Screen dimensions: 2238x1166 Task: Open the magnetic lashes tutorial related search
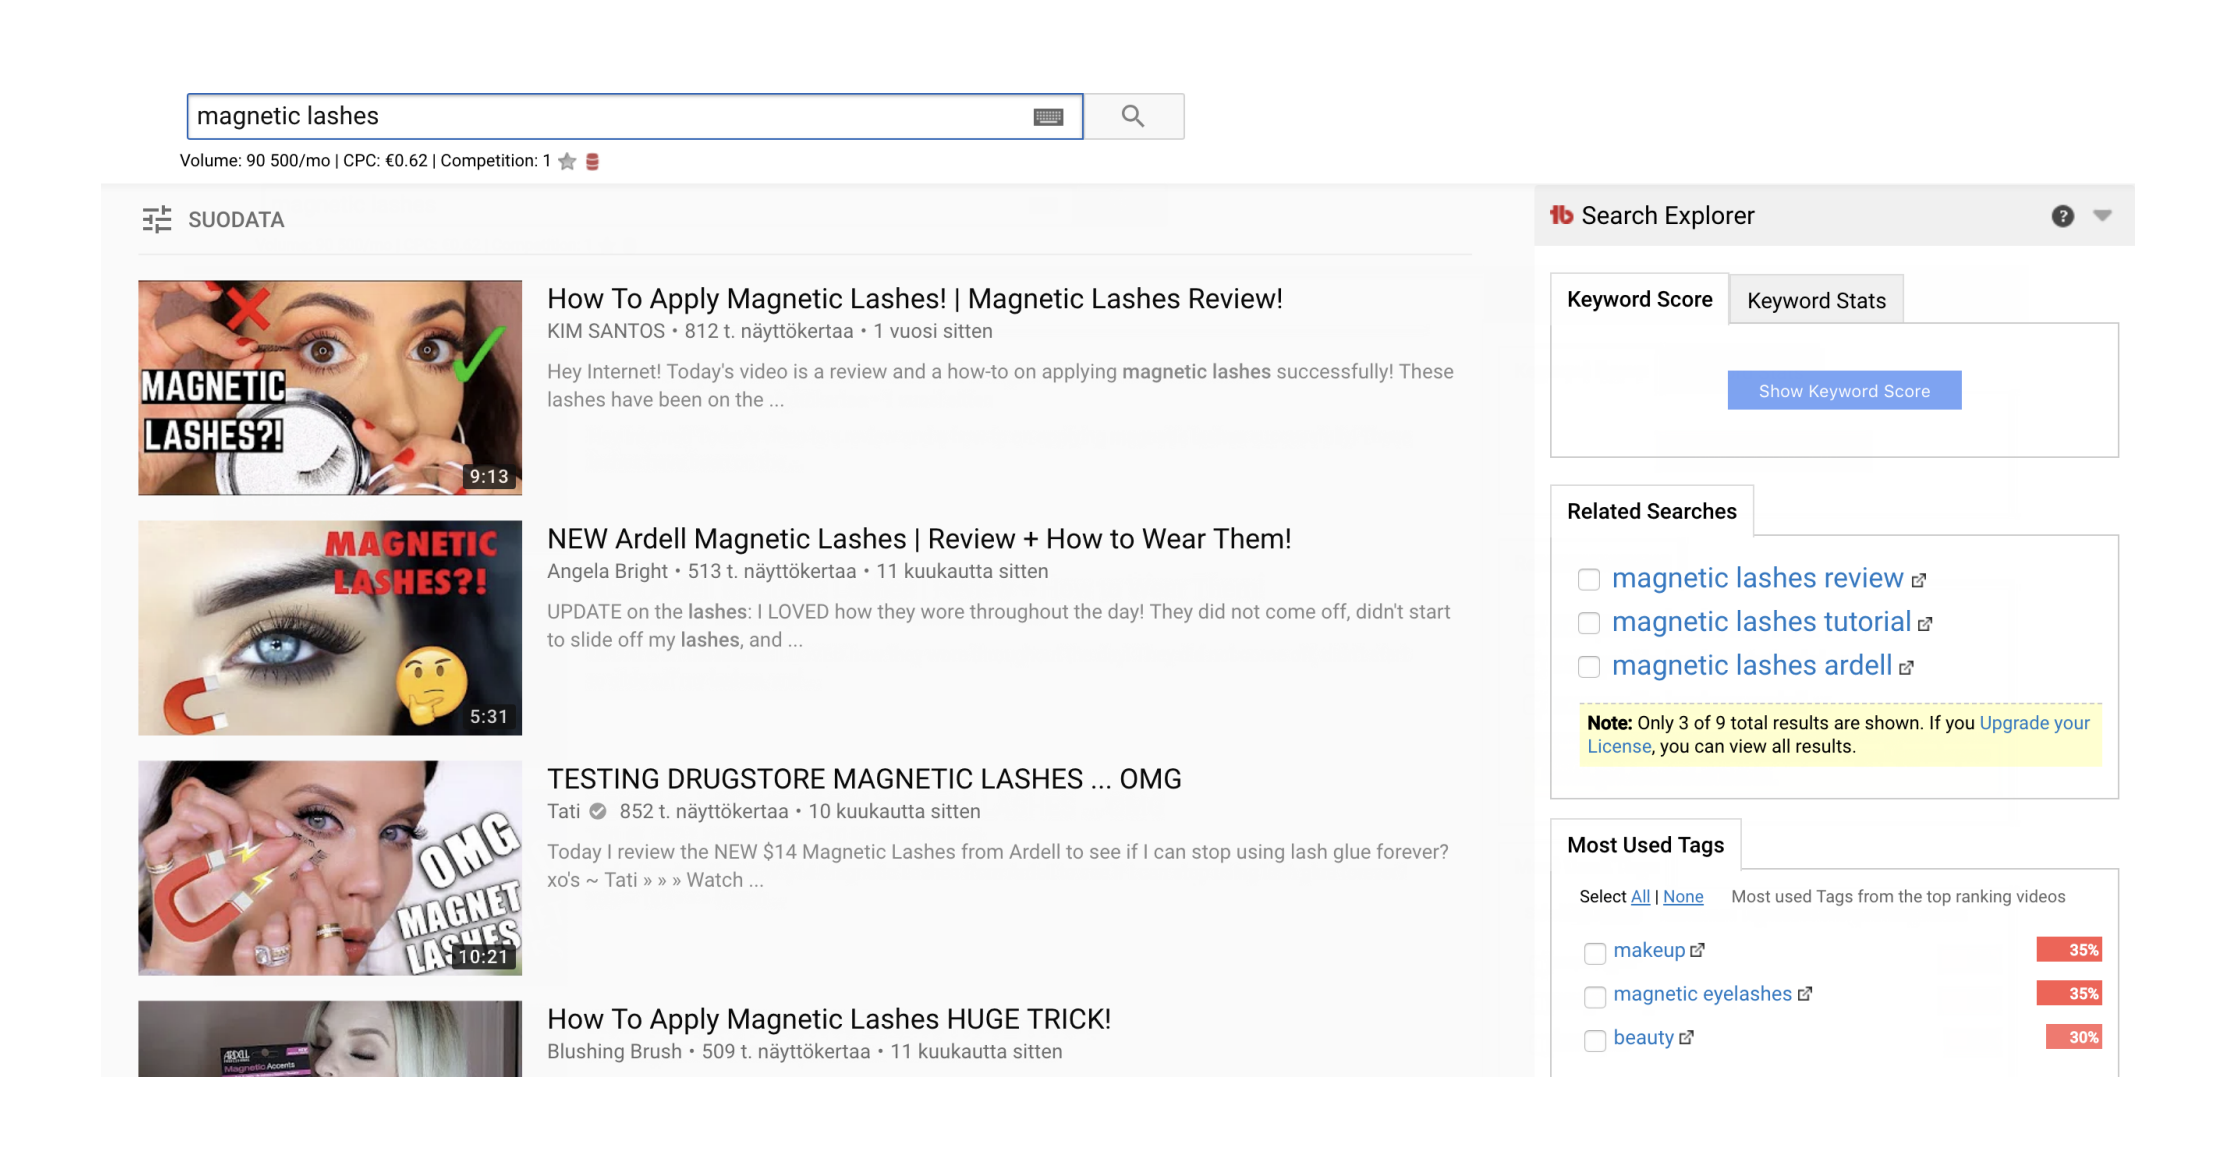pos(1761,622)
